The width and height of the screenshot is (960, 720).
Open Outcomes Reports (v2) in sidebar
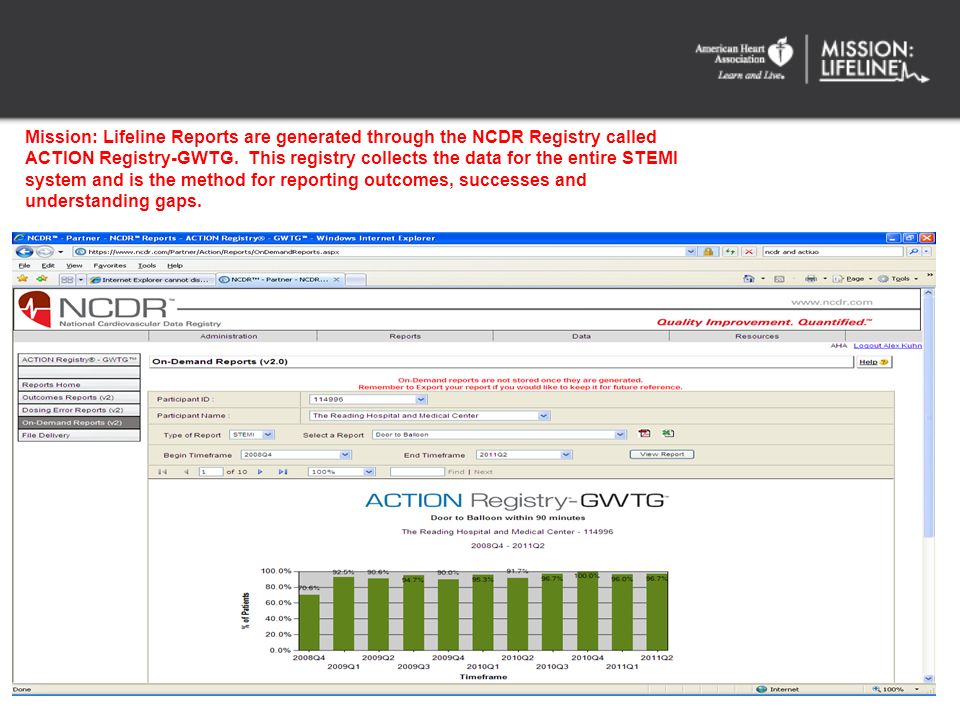pyautogui.click(x=79, y=398)
